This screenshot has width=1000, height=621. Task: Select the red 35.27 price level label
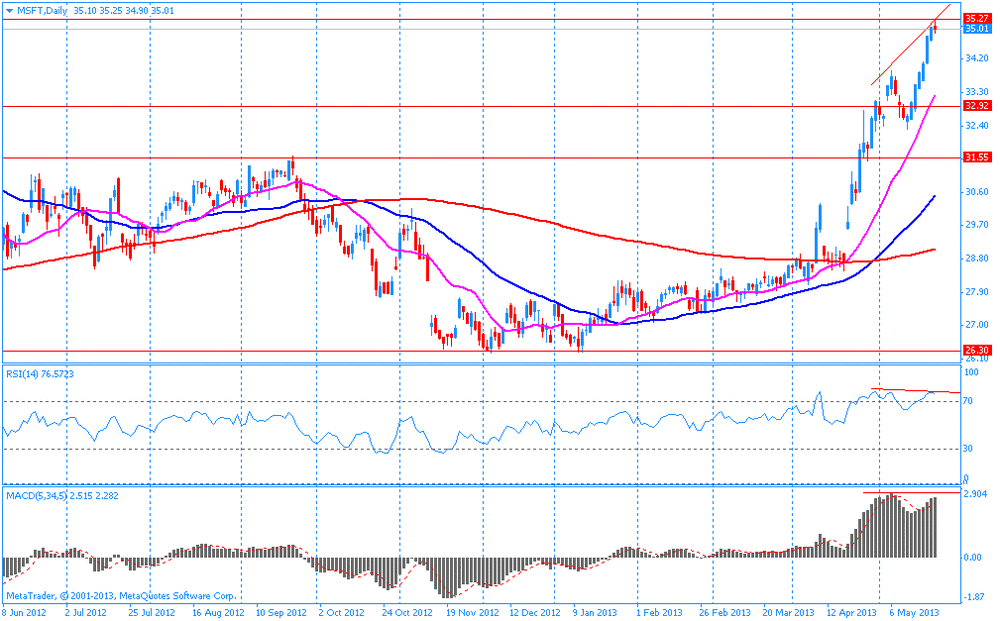coord(977,18)
